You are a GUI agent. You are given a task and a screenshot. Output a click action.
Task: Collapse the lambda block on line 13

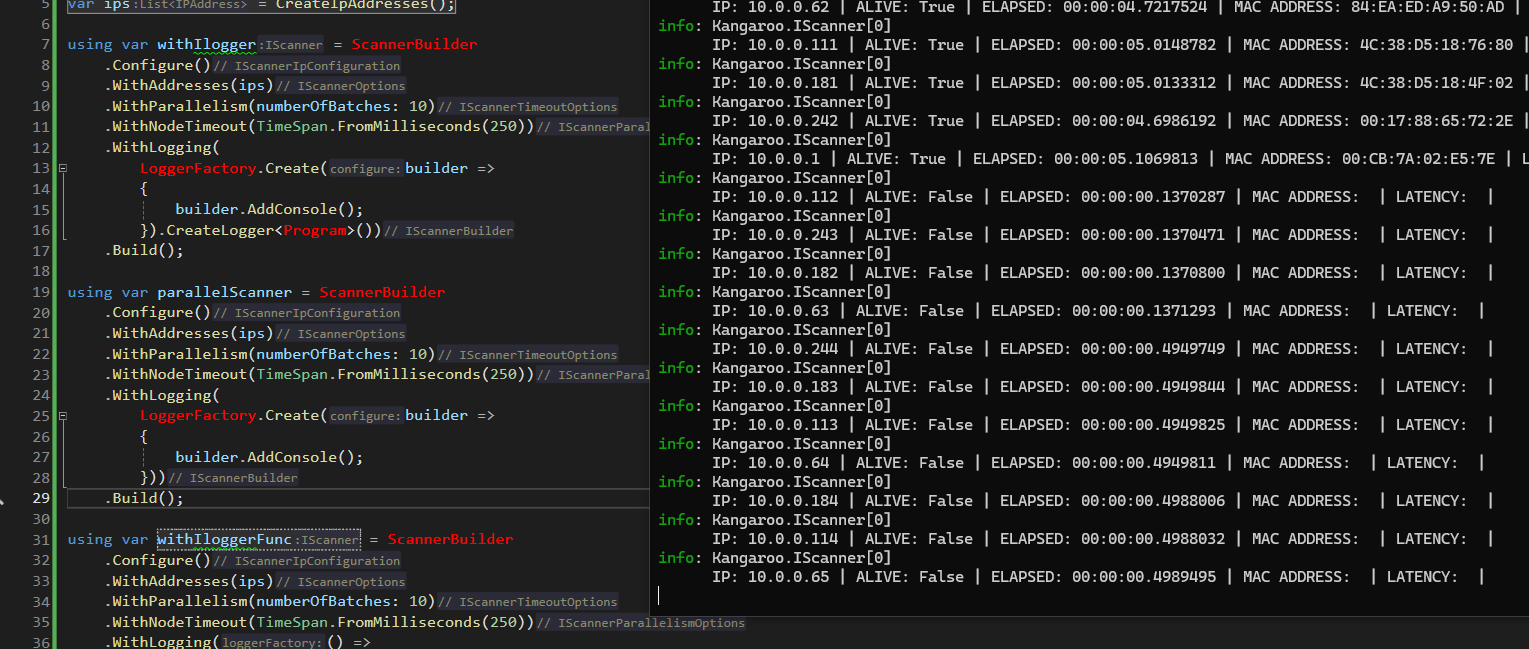[x=62, y=167]
